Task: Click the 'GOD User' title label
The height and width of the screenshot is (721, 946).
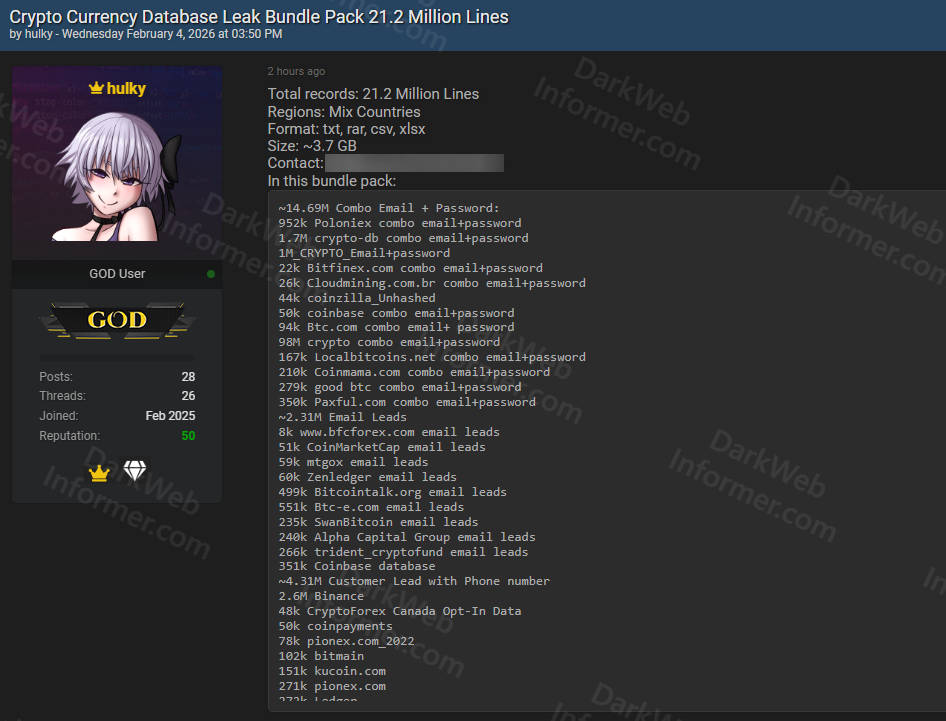Action: tap(117, 274)
